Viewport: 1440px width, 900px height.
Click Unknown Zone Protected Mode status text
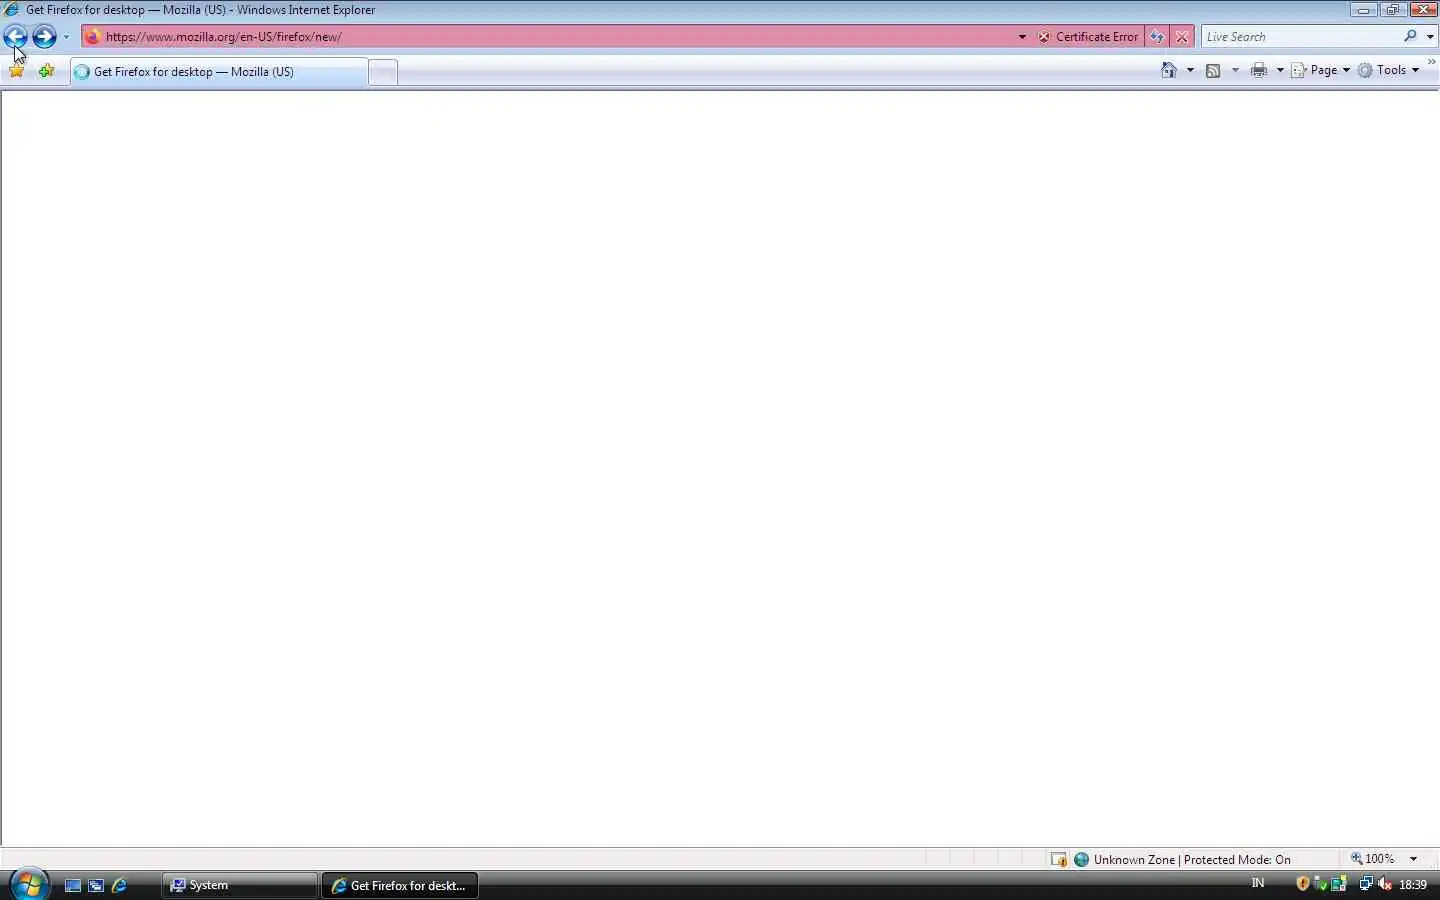1191,859
